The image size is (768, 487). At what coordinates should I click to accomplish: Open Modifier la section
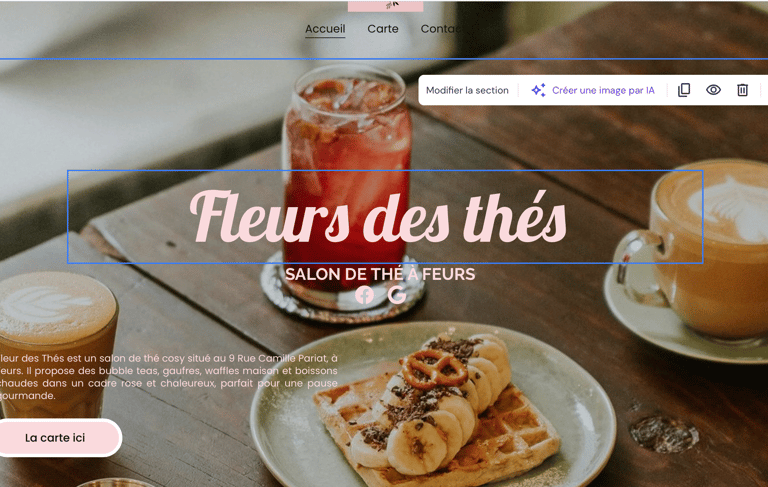coord(467,90)
